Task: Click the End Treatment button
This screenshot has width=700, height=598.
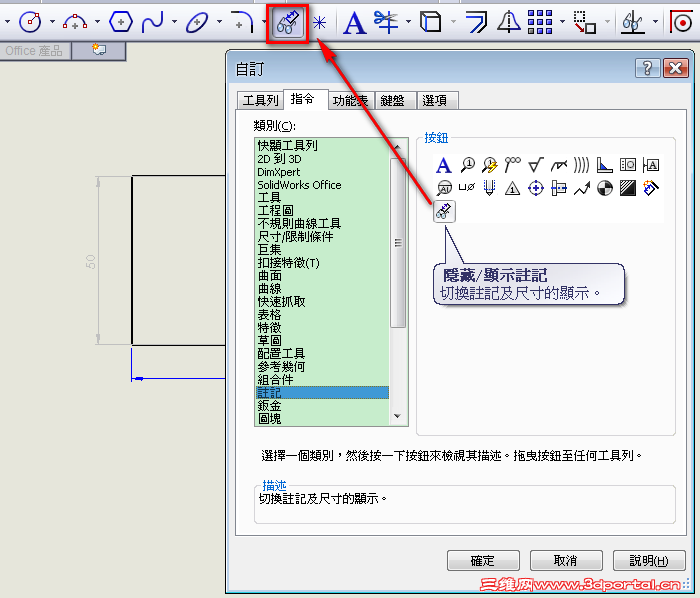Action: [x=604, y=165]
